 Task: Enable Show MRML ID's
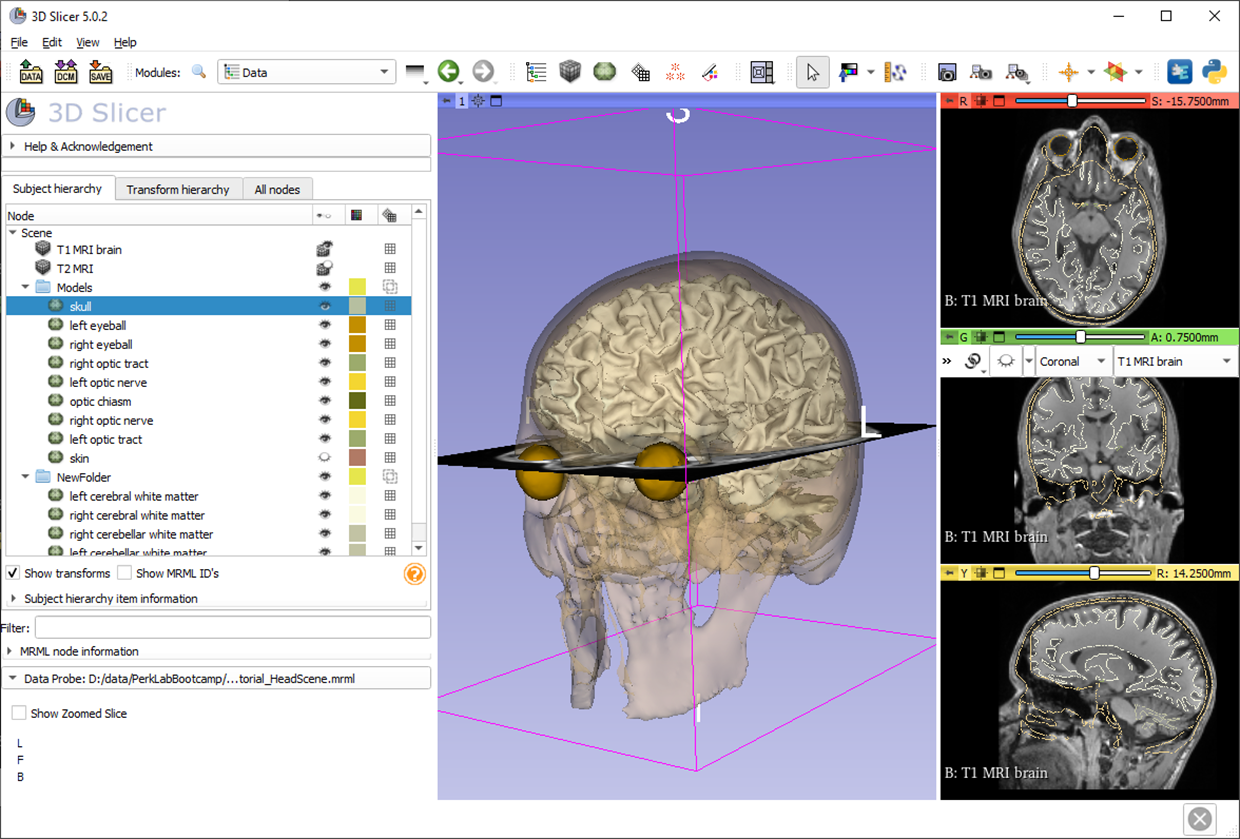pos(124,572)
